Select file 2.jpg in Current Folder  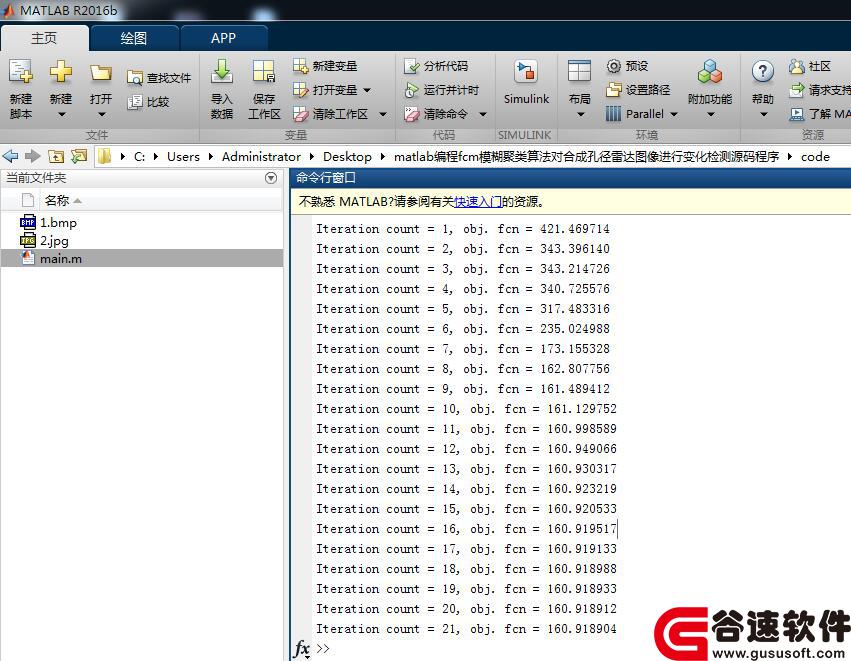tap(142, 240)
